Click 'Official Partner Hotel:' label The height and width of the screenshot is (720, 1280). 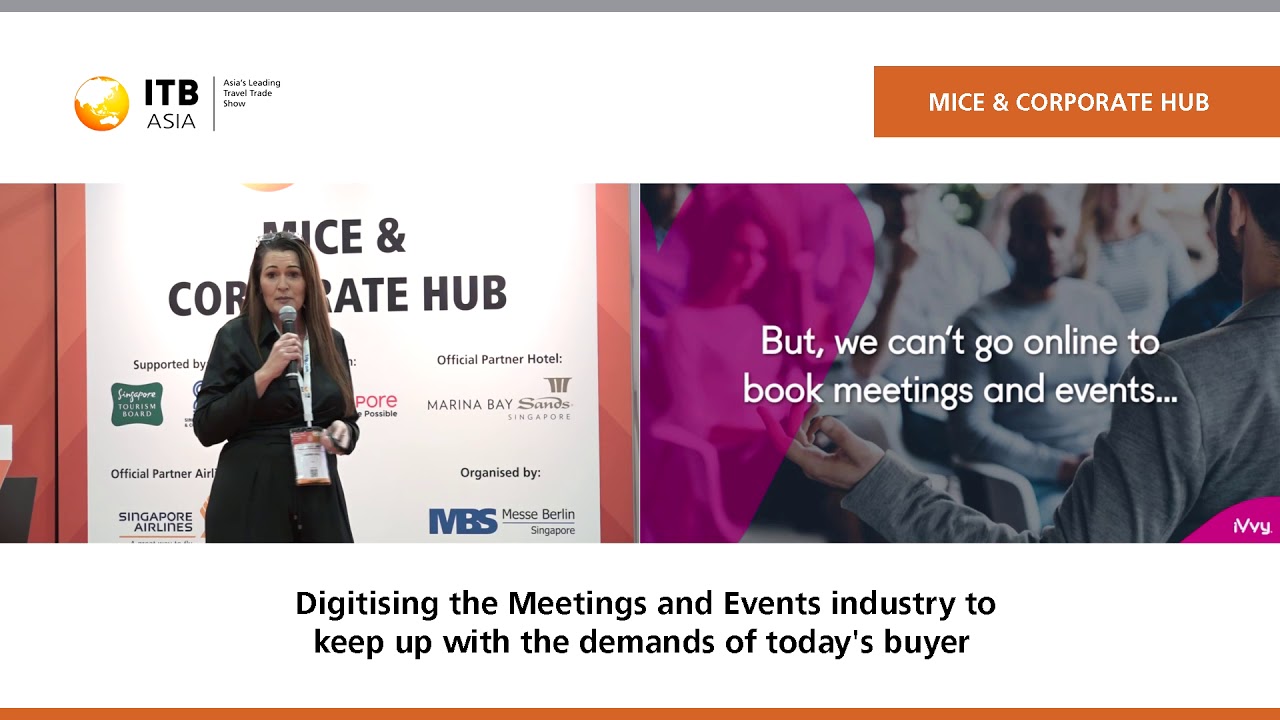pos(500,359)
